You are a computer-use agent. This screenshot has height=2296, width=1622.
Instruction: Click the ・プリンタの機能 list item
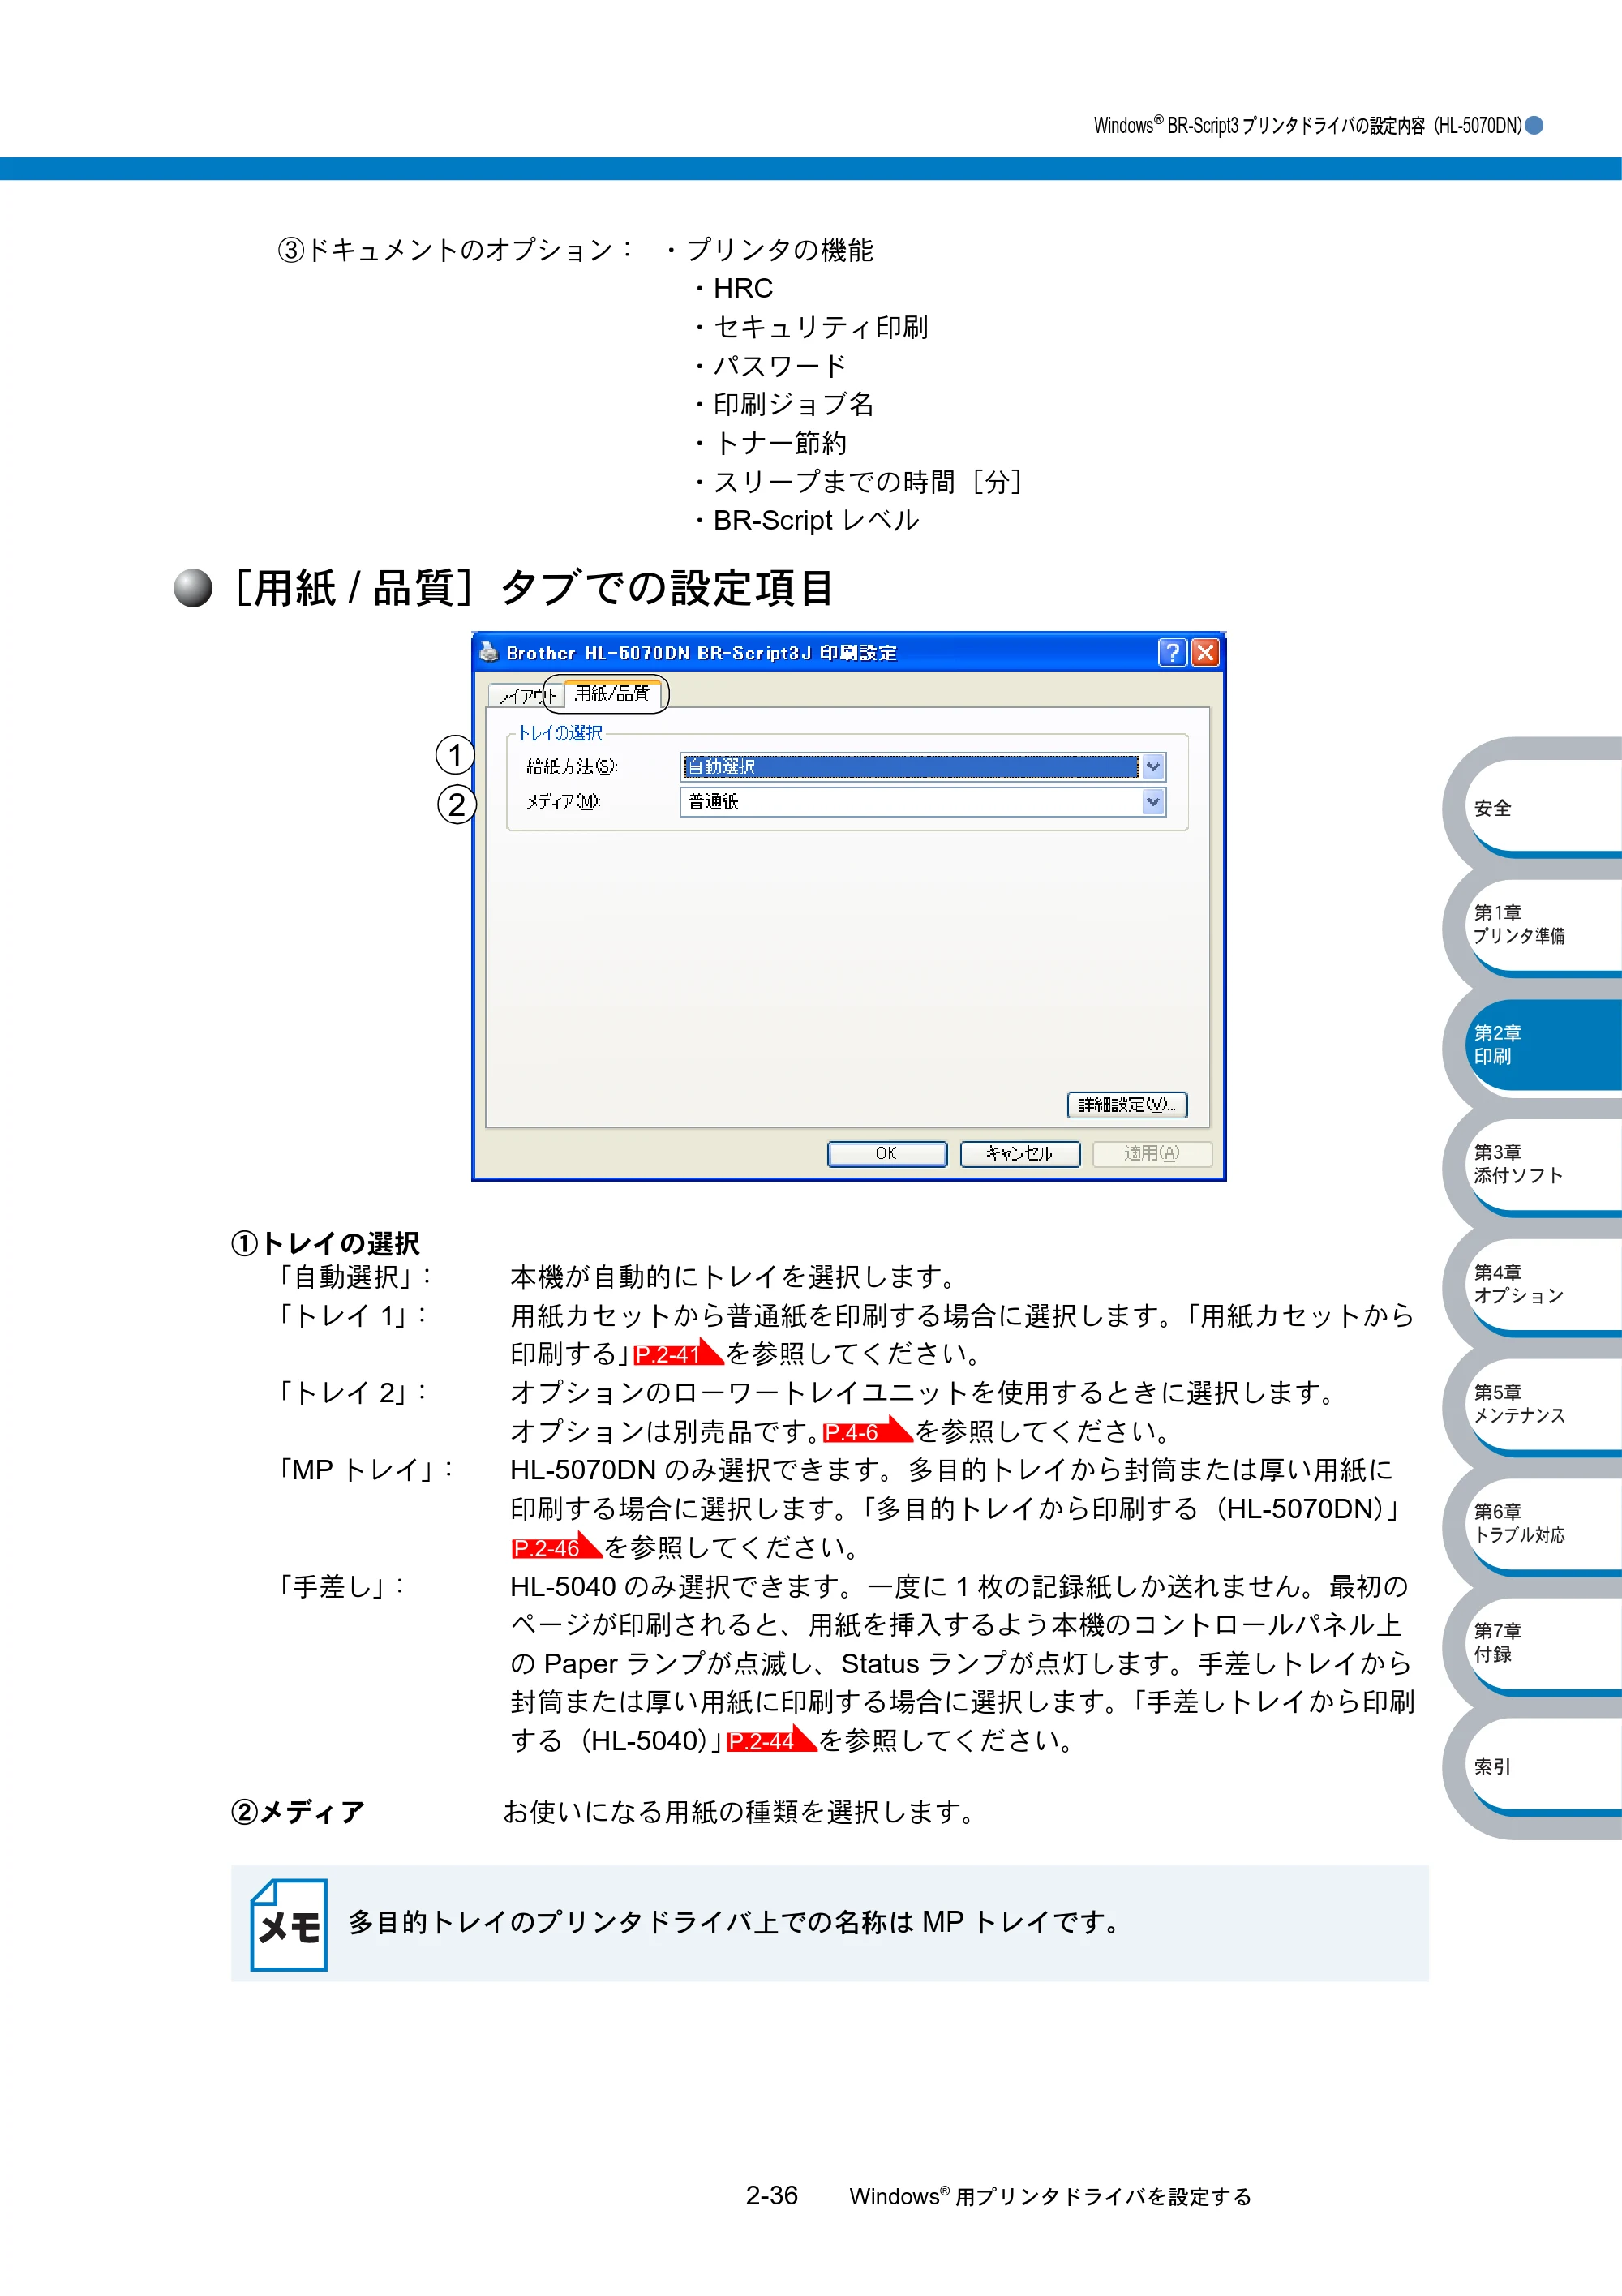tap(769, 250)
